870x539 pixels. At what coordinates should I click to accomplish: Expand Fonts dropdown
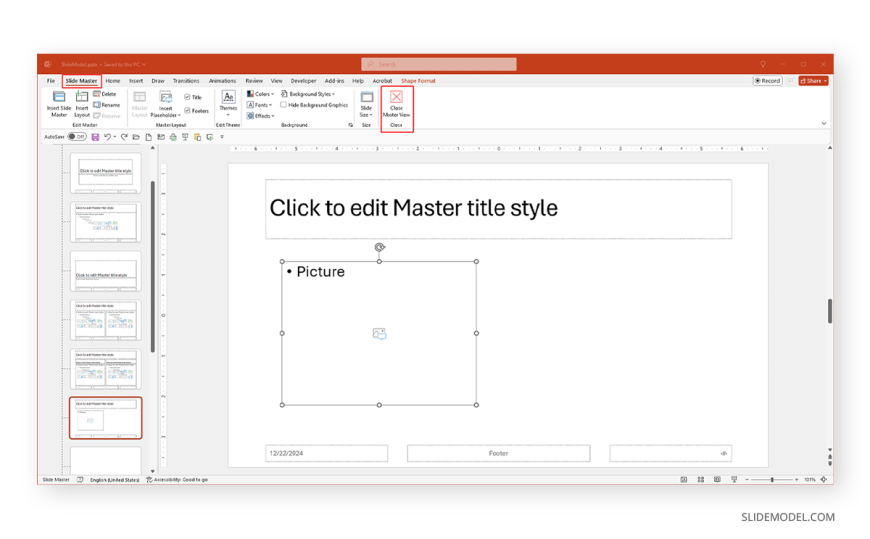[x=260, y=105]
